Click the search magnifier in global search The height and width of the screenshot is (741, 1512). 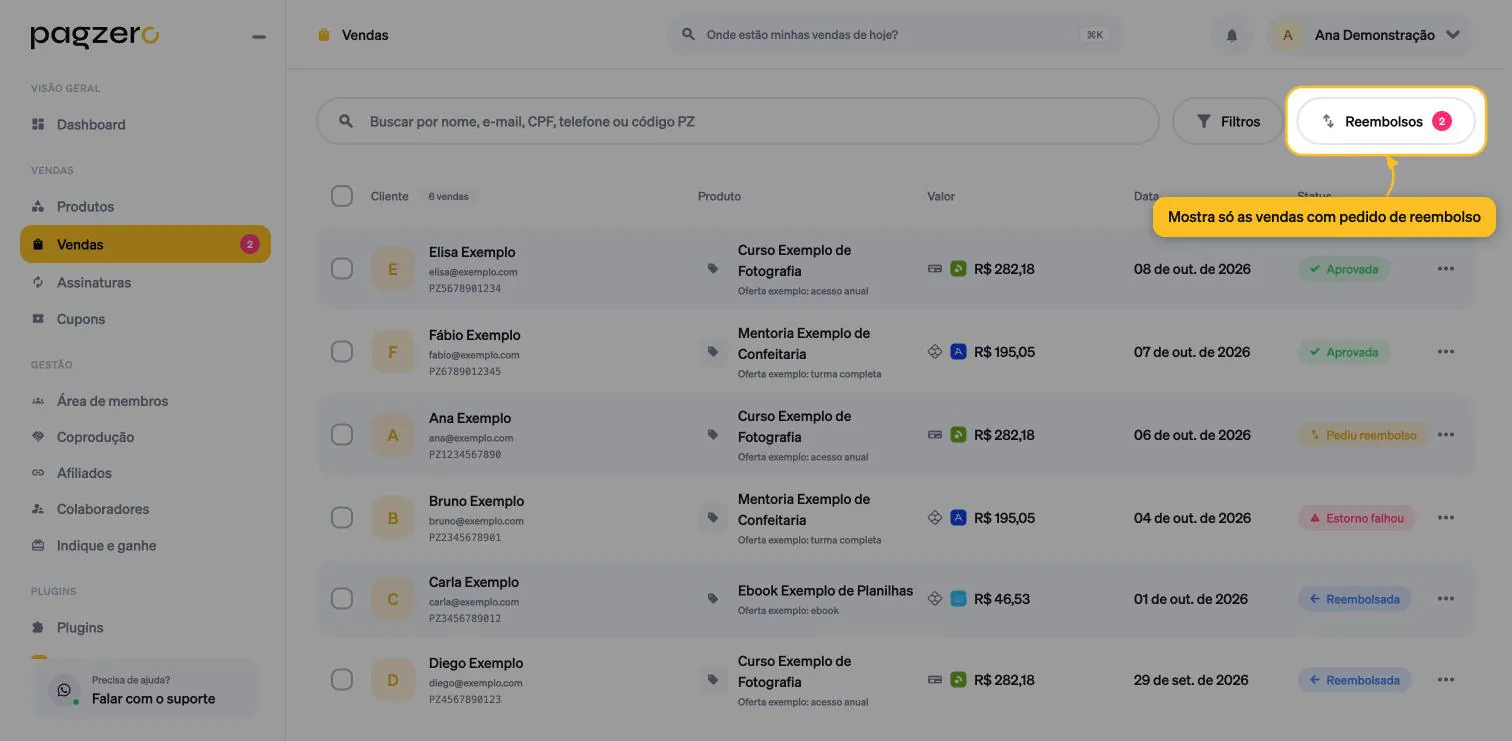(688, 35)
